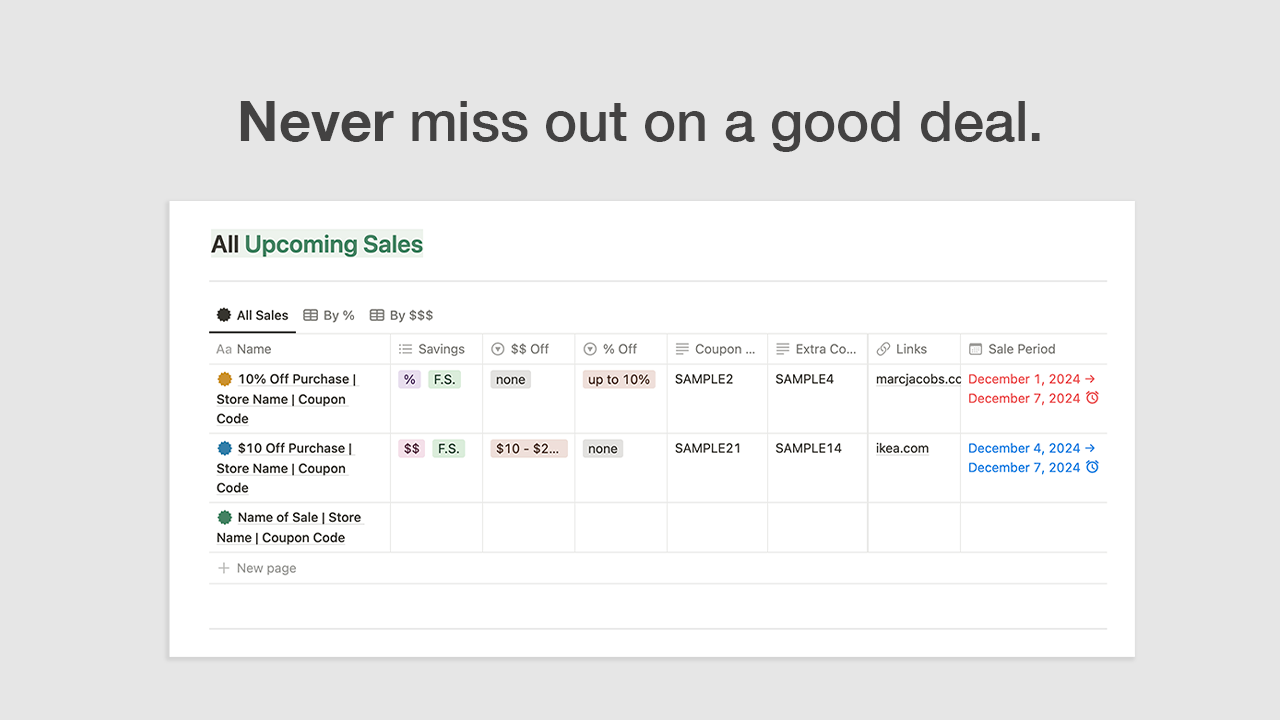Open the marcjacobs.com link
Screen dimensions: 1280x720
click(918, 379)
